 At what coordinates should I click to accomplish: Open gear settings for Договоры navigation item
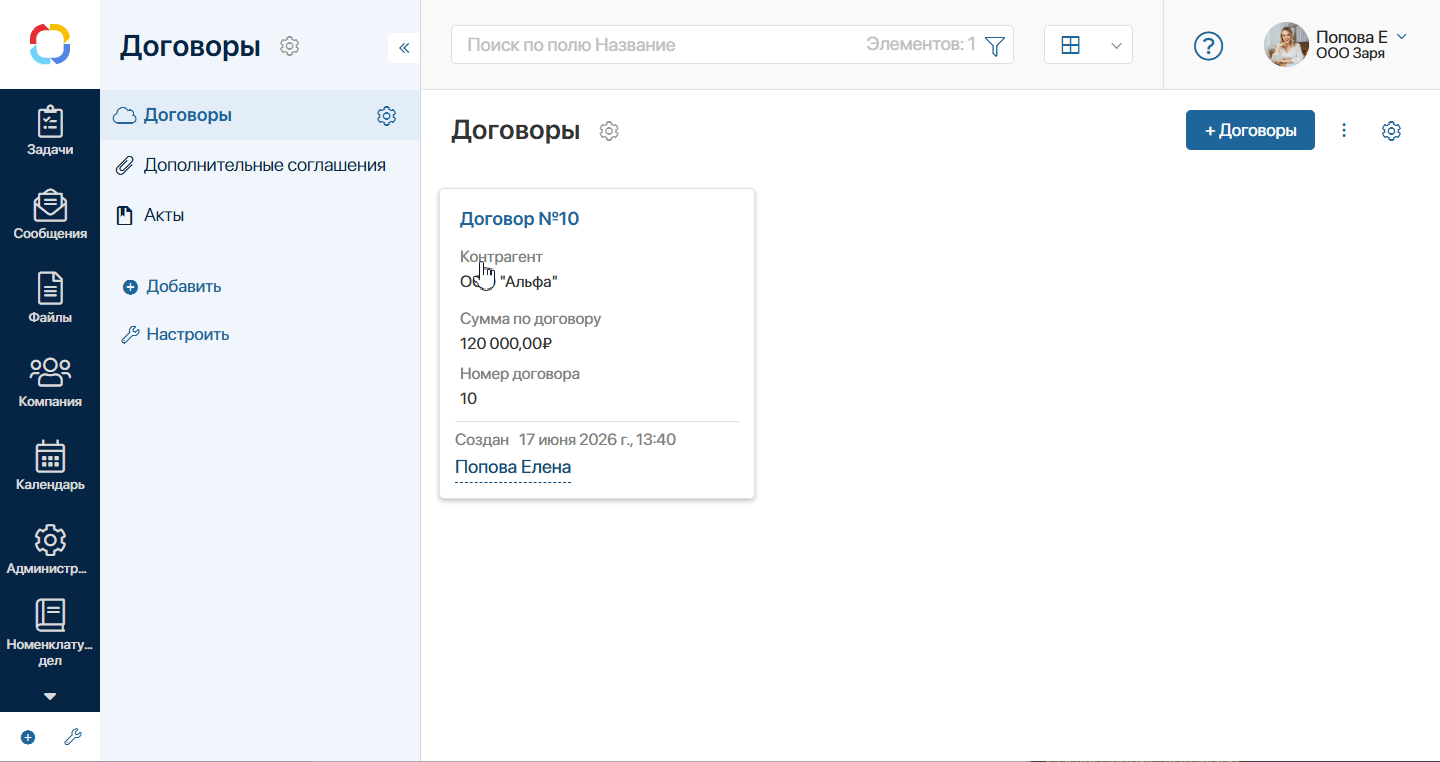click(386, 116)
